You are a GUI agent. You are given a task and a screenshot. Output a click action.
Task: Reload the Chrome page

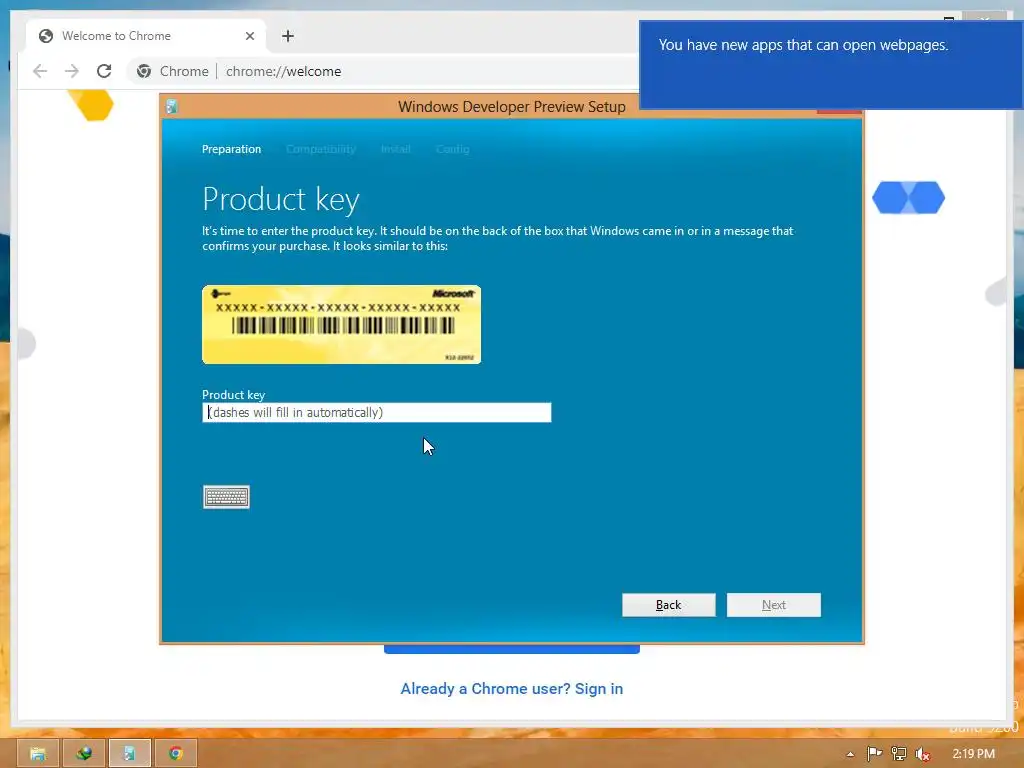(x=104, y=71)
